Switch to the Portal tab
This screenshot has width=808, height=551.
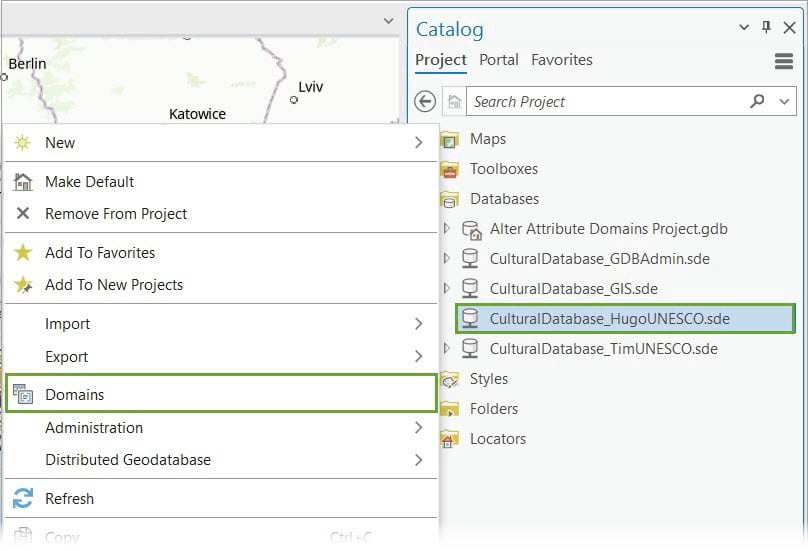click(x=498, y=60)
